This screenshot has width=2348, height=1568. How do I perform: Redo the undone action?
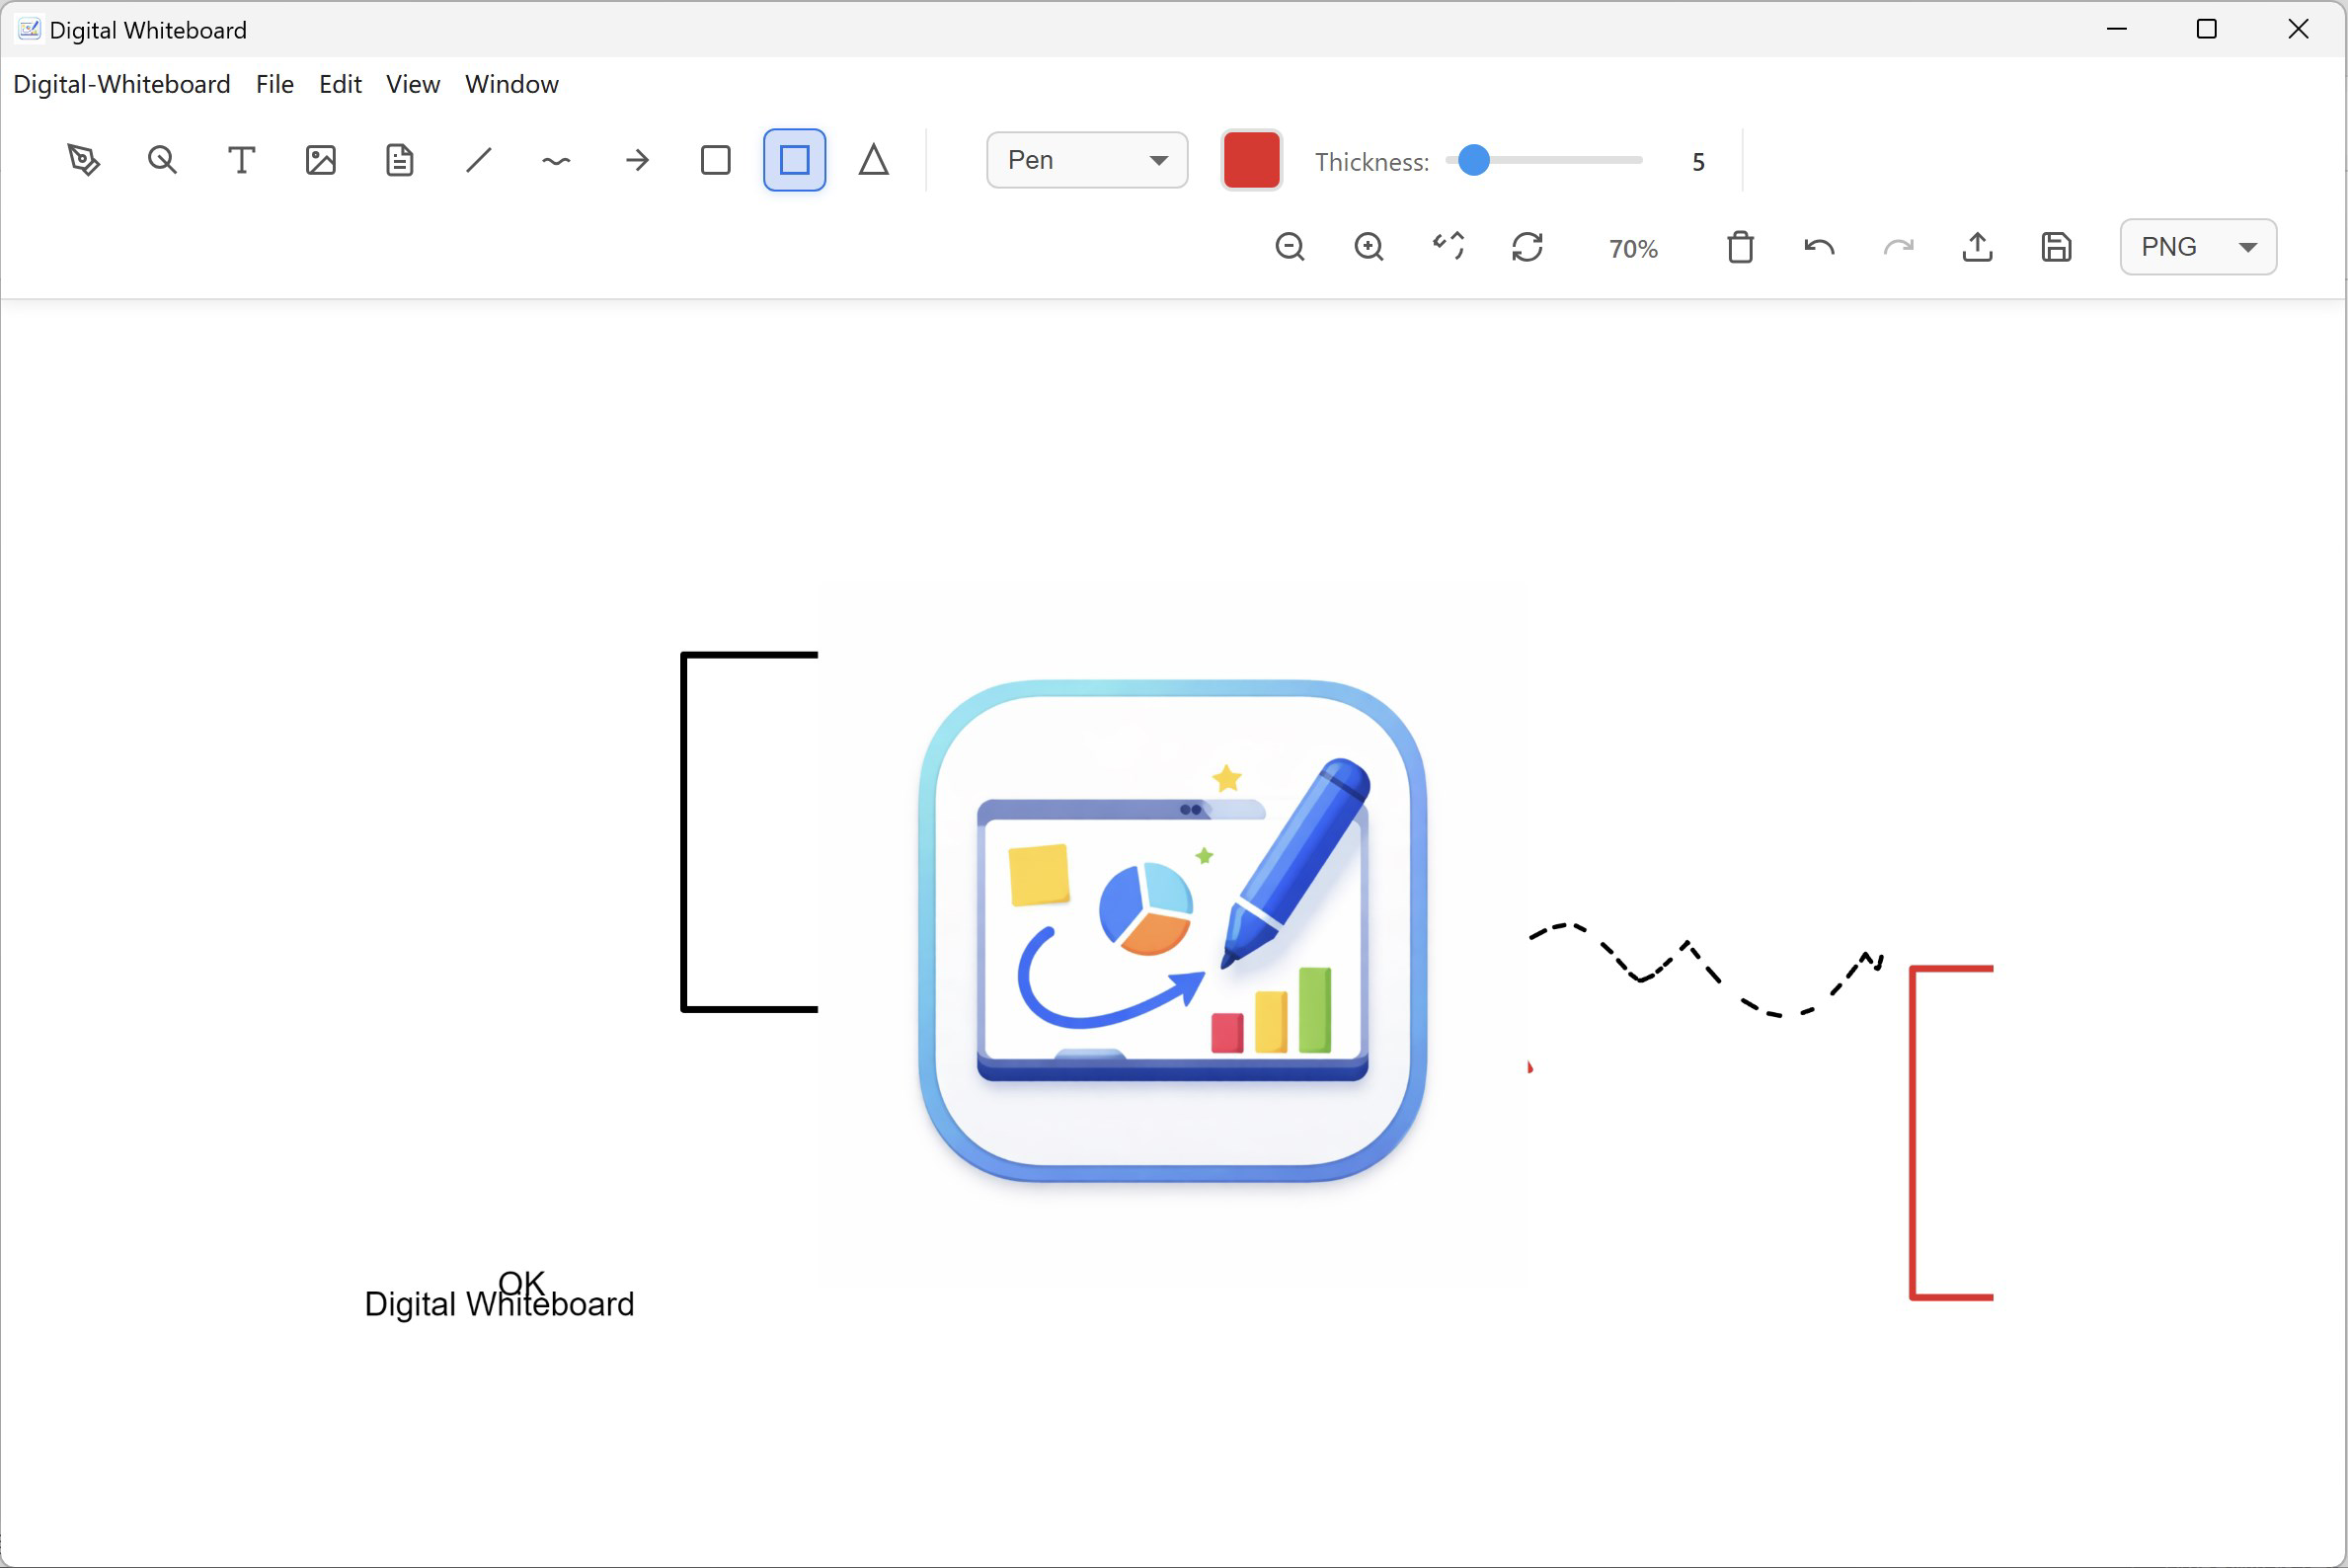(x=1898, y=247)
